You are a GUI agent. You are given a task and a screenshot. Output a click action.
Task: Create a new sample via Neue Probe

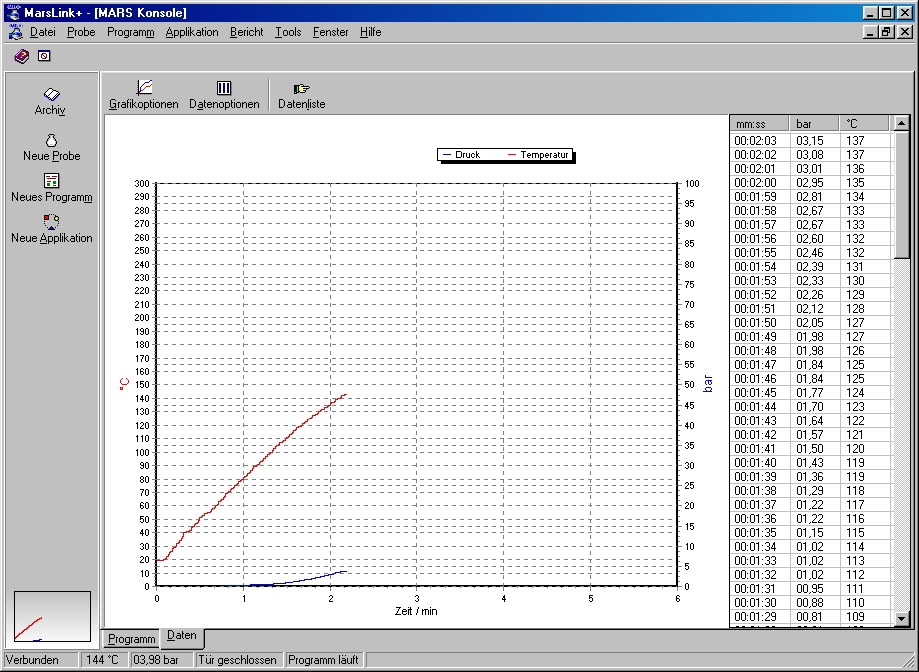click(x=51, y=147)
